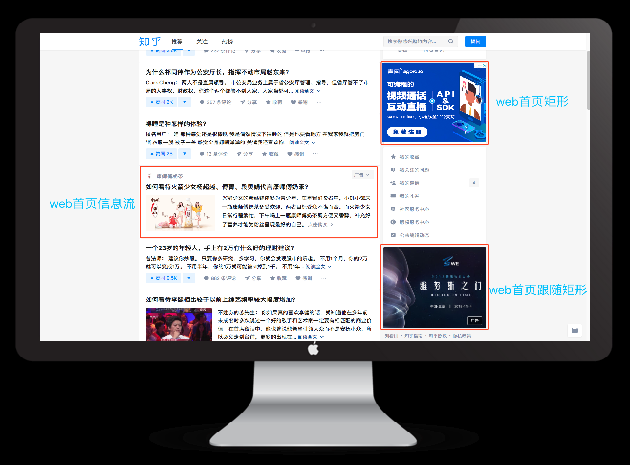Open the question title above crowd video thumbnail
Screen dimensions: 630x465
(221, 299)
